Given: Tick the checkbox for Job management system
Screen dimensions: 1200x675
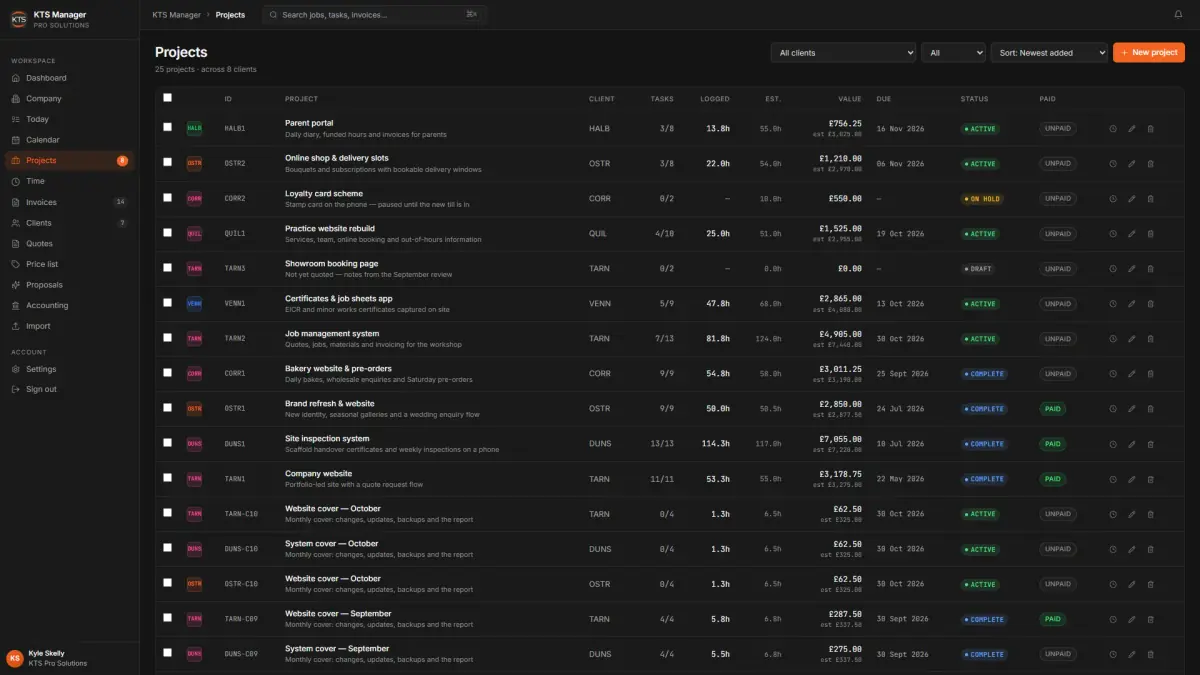Looking at the screenshot, I should click(x=167, y=337).
